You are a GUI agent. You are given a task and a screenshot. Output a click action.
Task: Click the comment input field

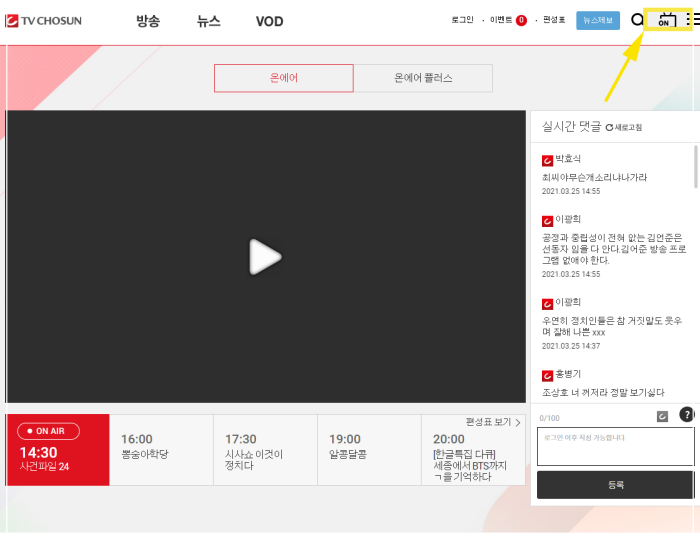[616, 446]
